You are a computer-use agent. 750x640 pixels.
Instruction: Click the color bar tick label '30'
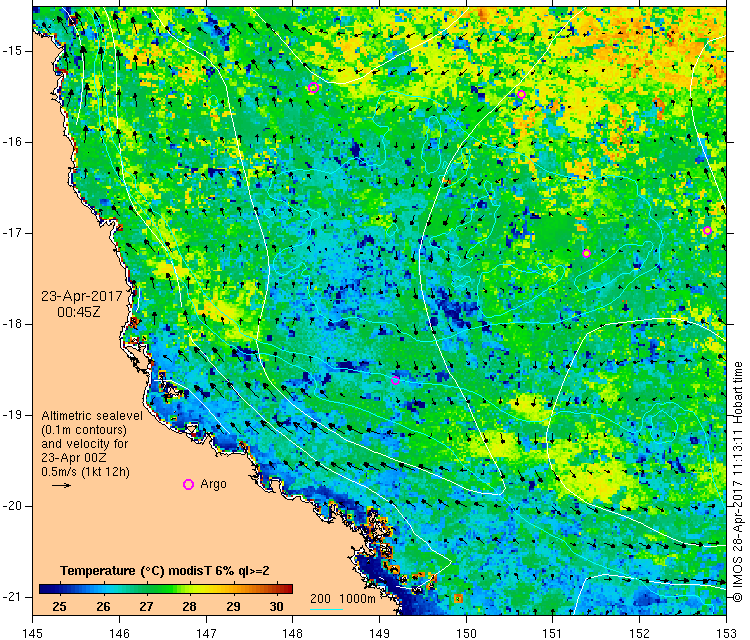pyautogui.click(x=276, y=607)
